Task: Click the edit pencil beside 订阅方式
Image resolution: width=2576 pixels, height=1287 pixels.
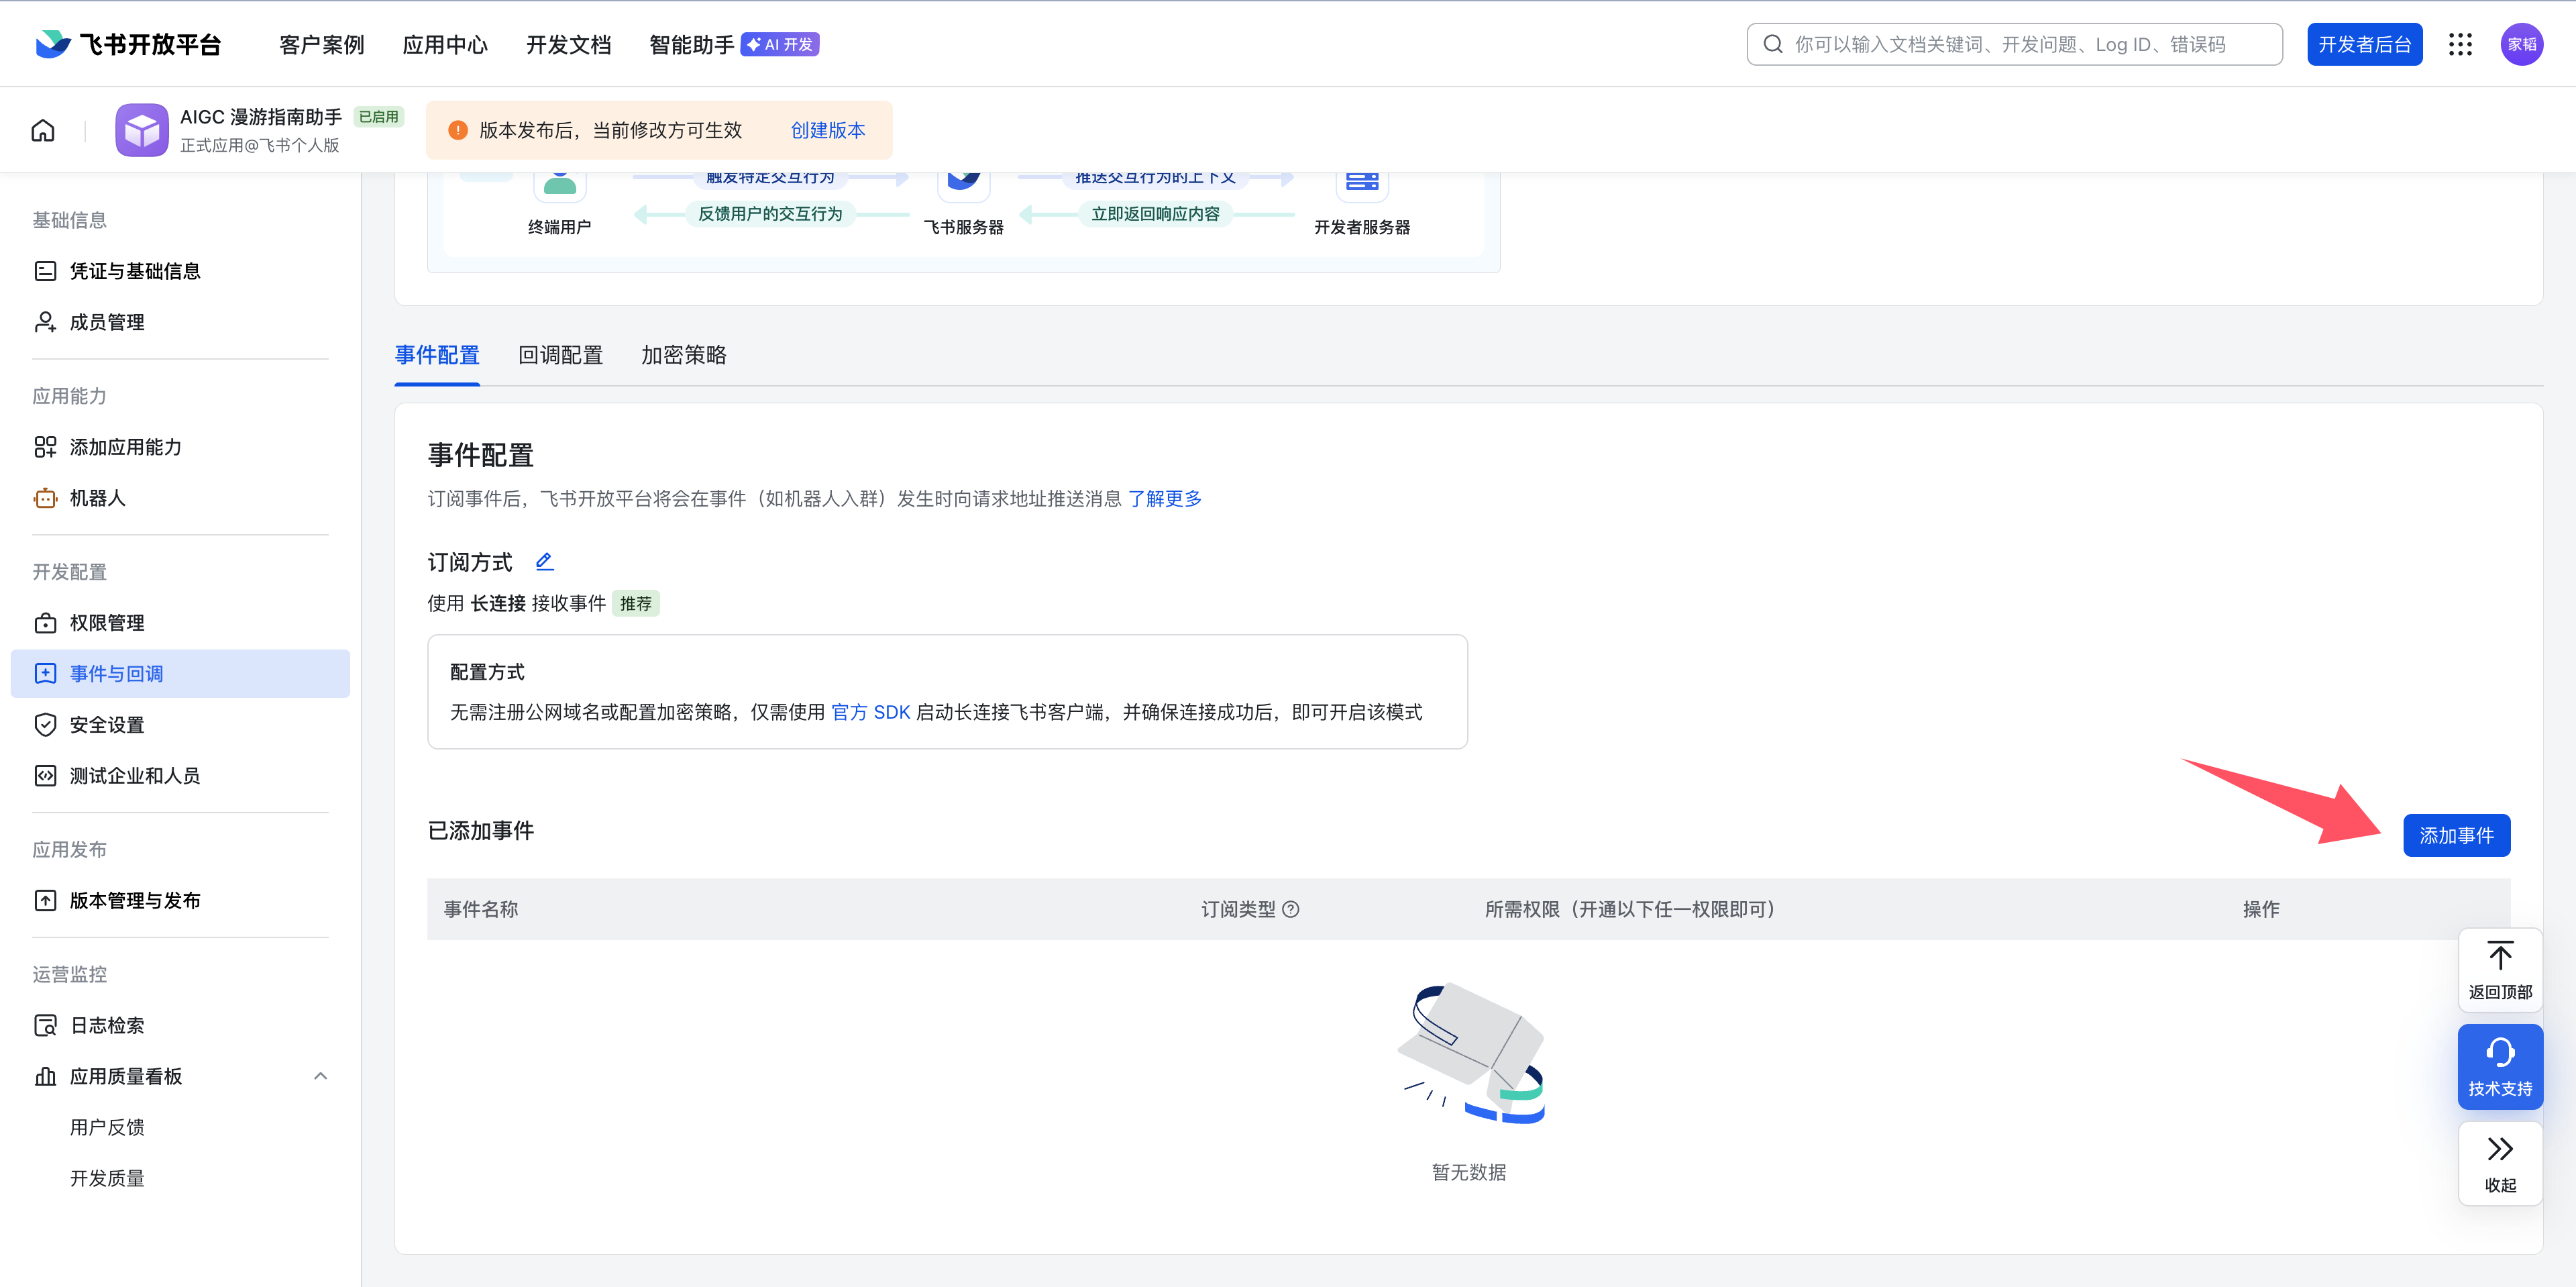Action: (x=544, y=562)
